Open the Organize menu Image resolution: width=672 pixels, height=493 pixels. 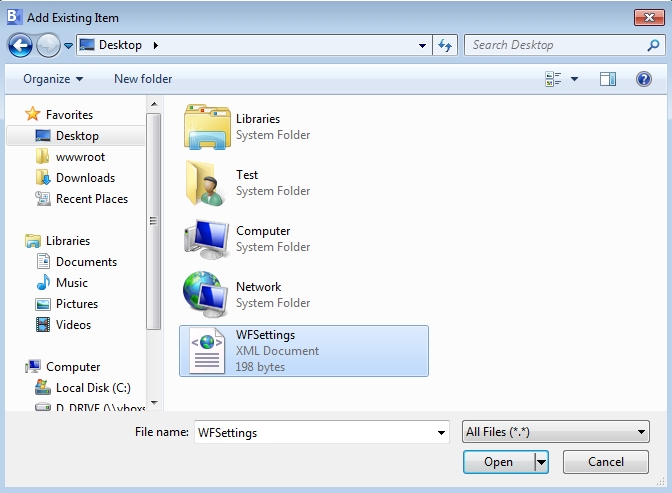pyautogui.click(x=53, y=79)
